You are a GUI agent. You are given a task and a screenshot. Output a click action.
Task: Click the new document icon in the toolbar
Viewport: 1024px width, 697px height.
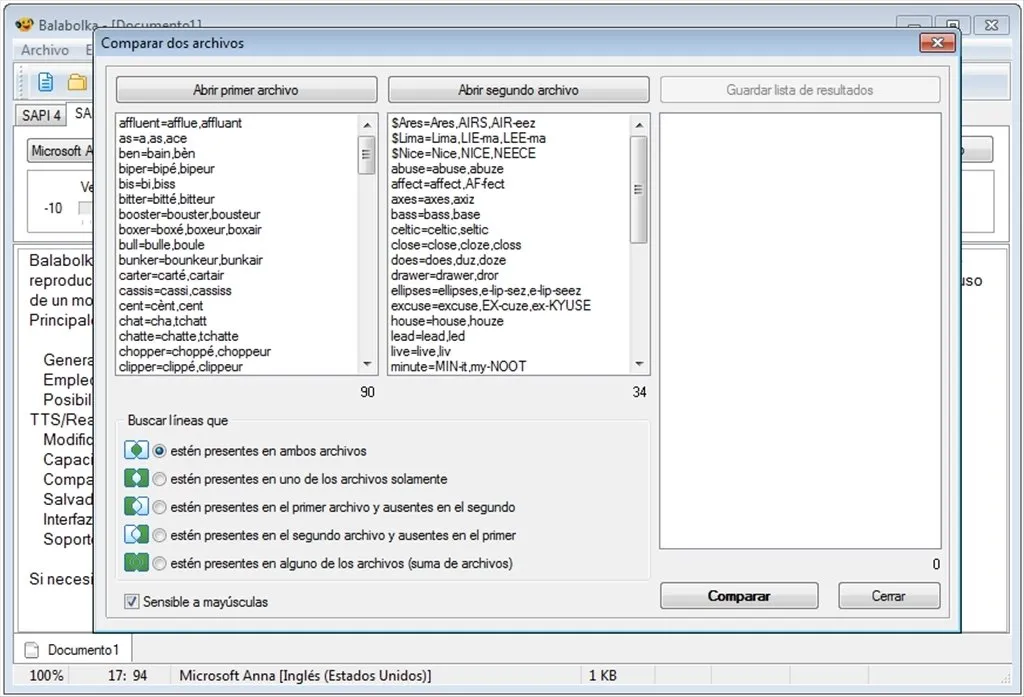coord(45,82)
